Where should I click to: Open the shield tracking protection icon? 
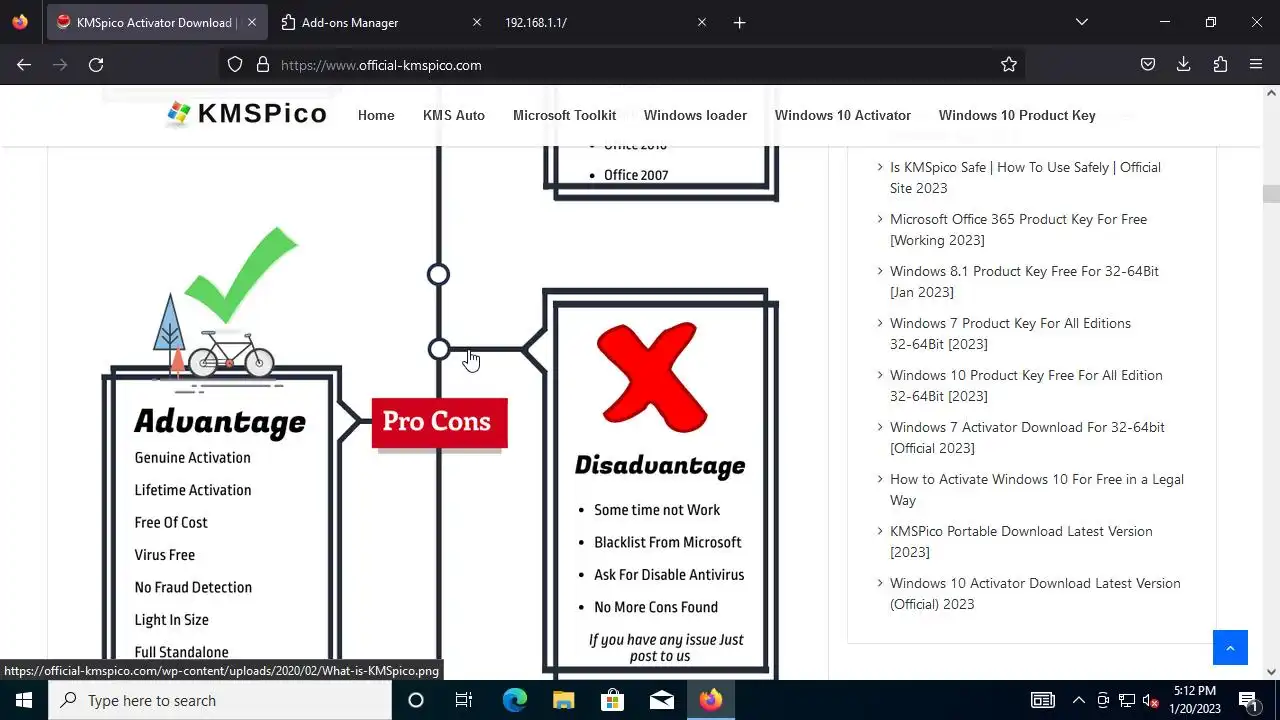[235, 65]
